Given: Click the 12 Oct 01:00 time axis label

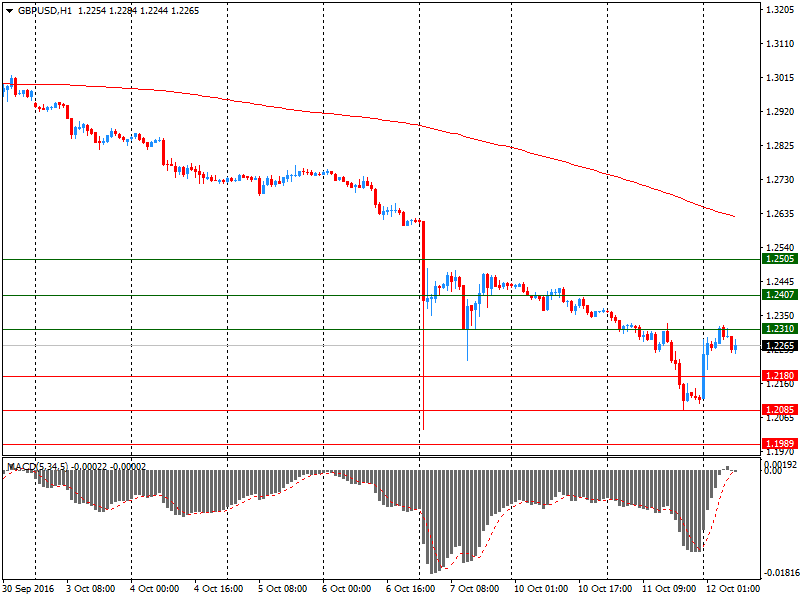Looking at the screenshot, I should 733,589.
